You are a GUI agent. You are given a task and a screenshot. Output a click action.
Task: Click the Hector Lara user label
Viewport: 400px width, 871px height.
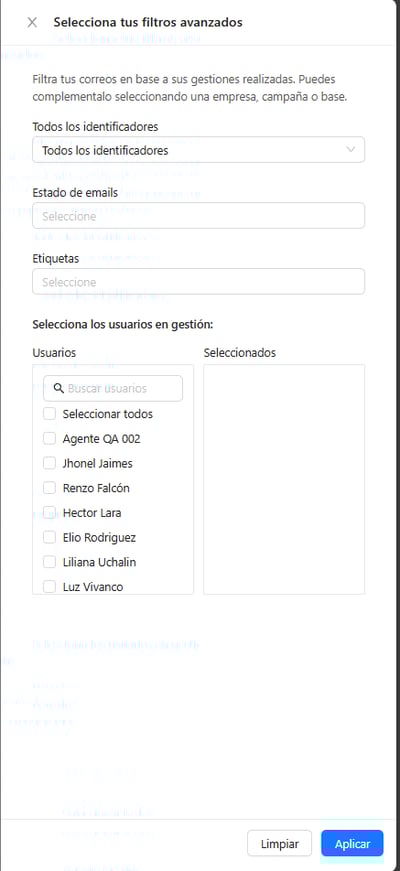pos(92,513)
